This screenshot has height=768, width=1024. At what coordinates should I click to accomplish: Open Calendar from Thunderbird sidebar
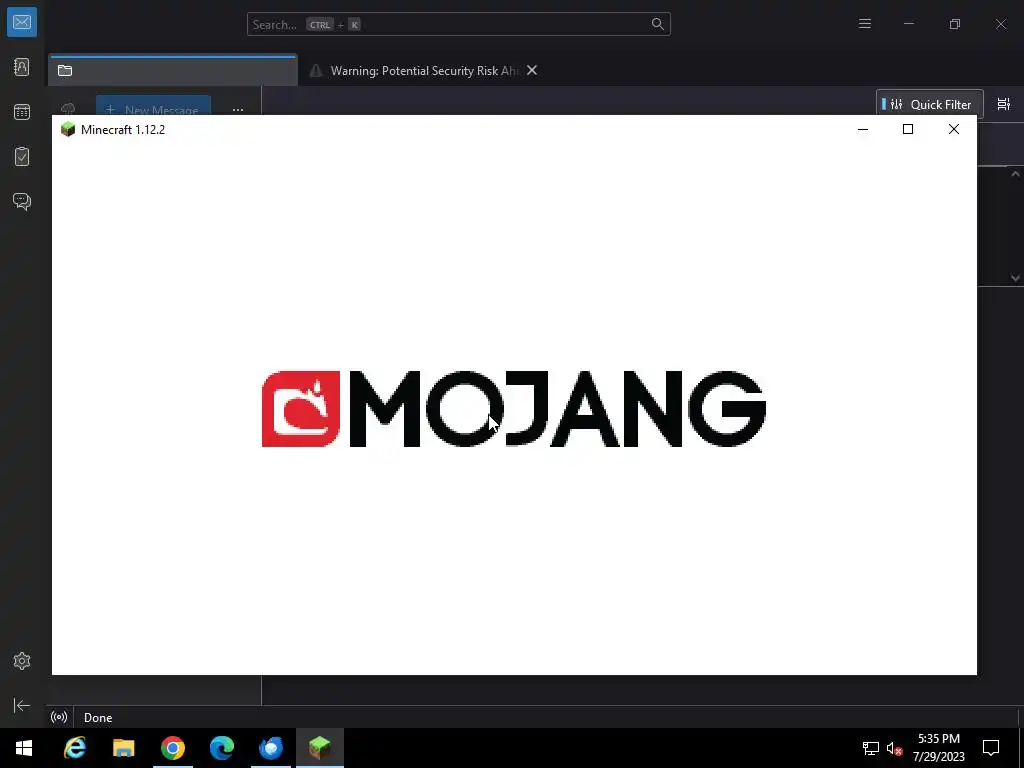tap(22, 112)
